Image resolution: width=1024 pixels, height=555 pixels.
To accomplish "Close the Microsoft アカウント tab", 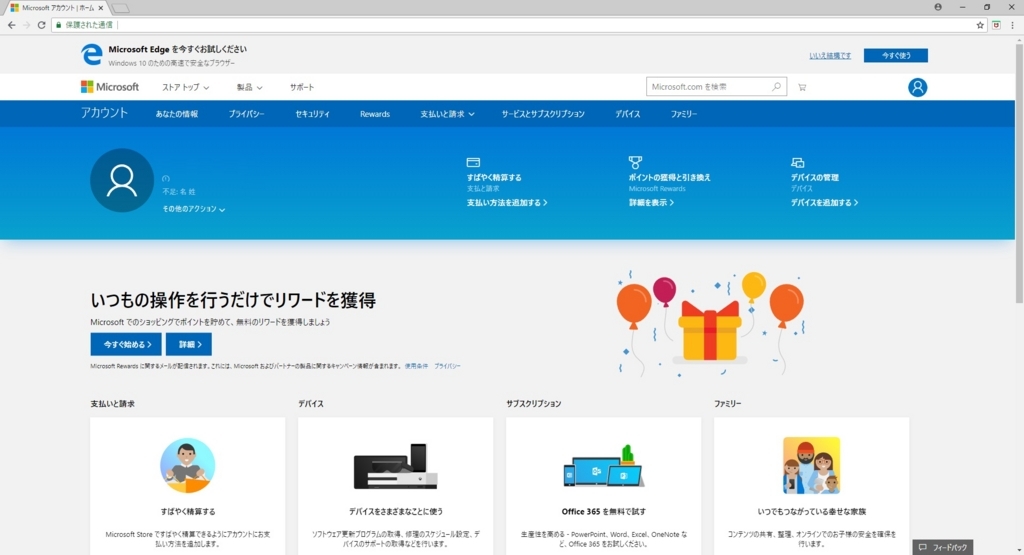I will 101,8.
